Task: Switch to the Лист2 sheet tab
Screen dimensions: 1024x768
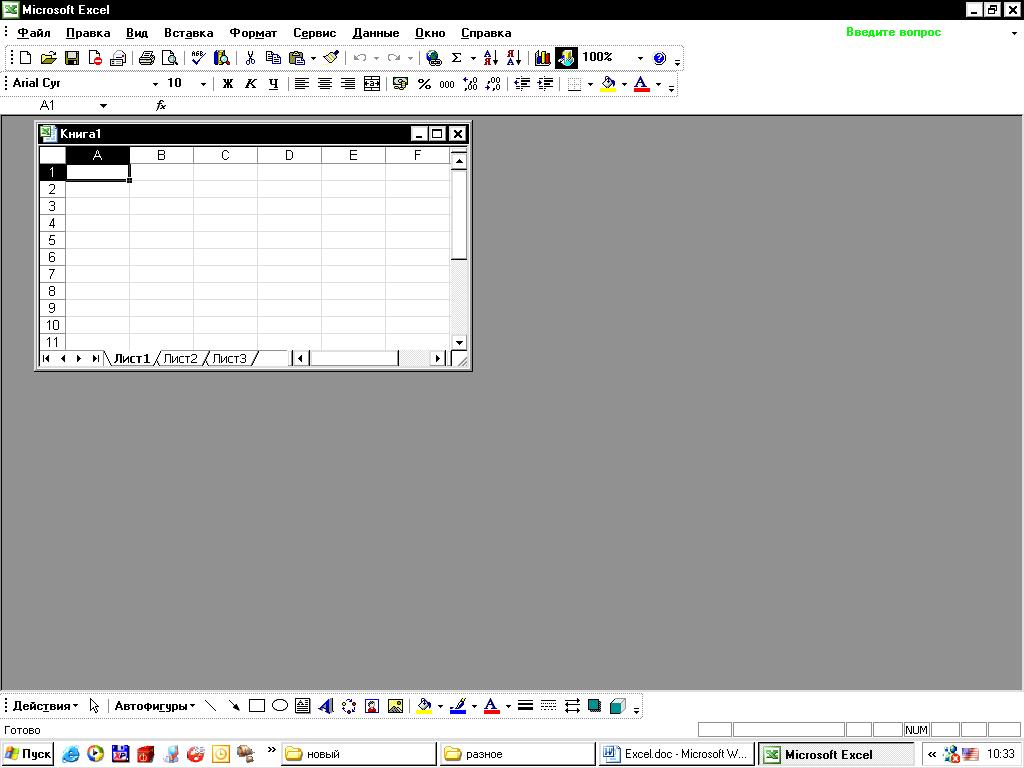Action: pyautogui.click(x=180, y=359)
